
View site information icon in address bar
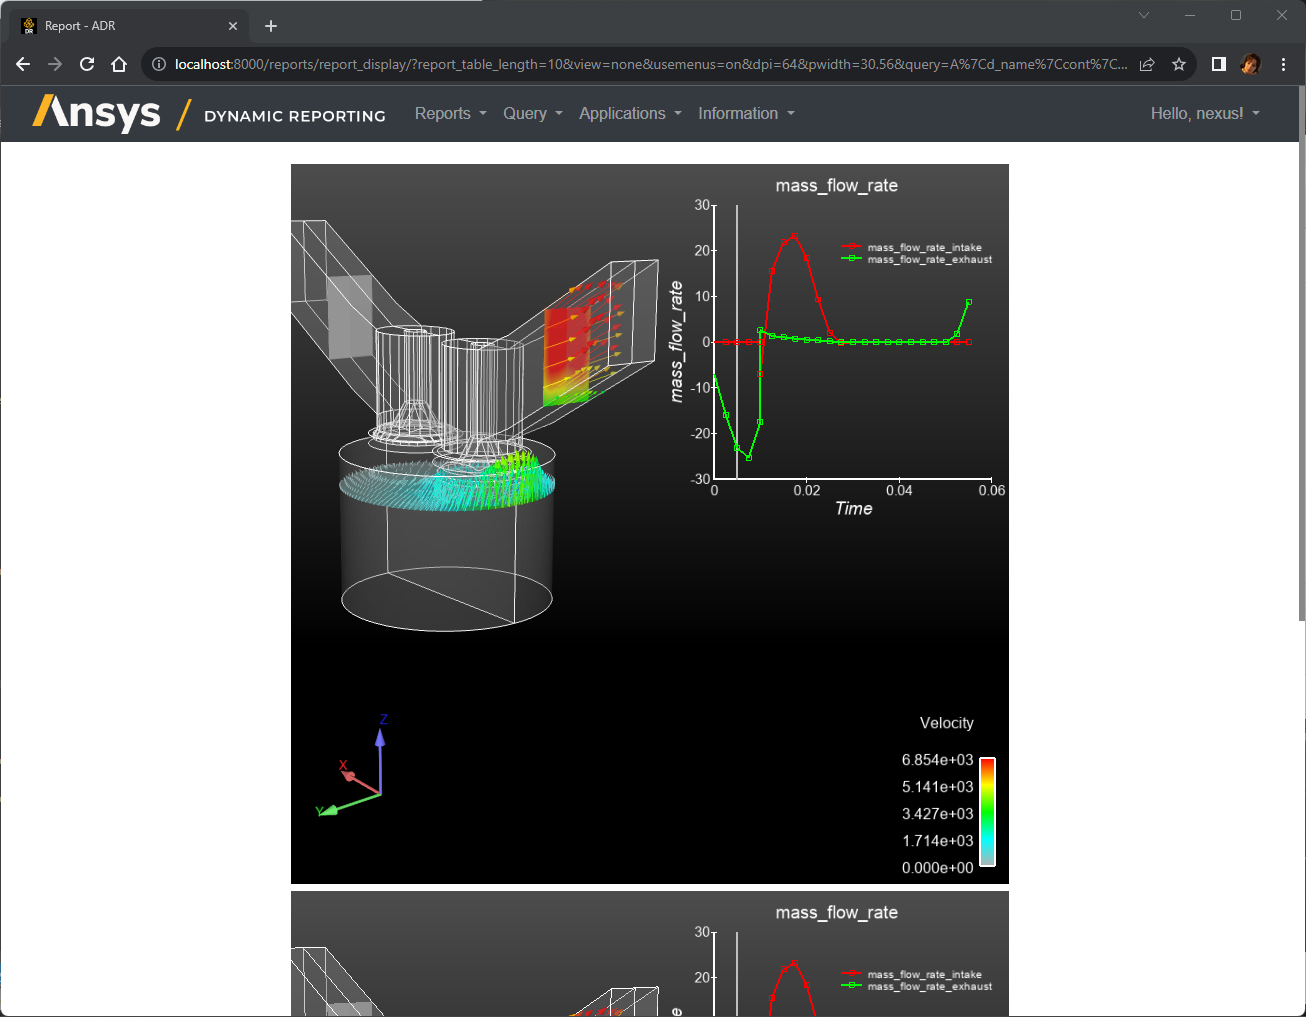point(158,64)
